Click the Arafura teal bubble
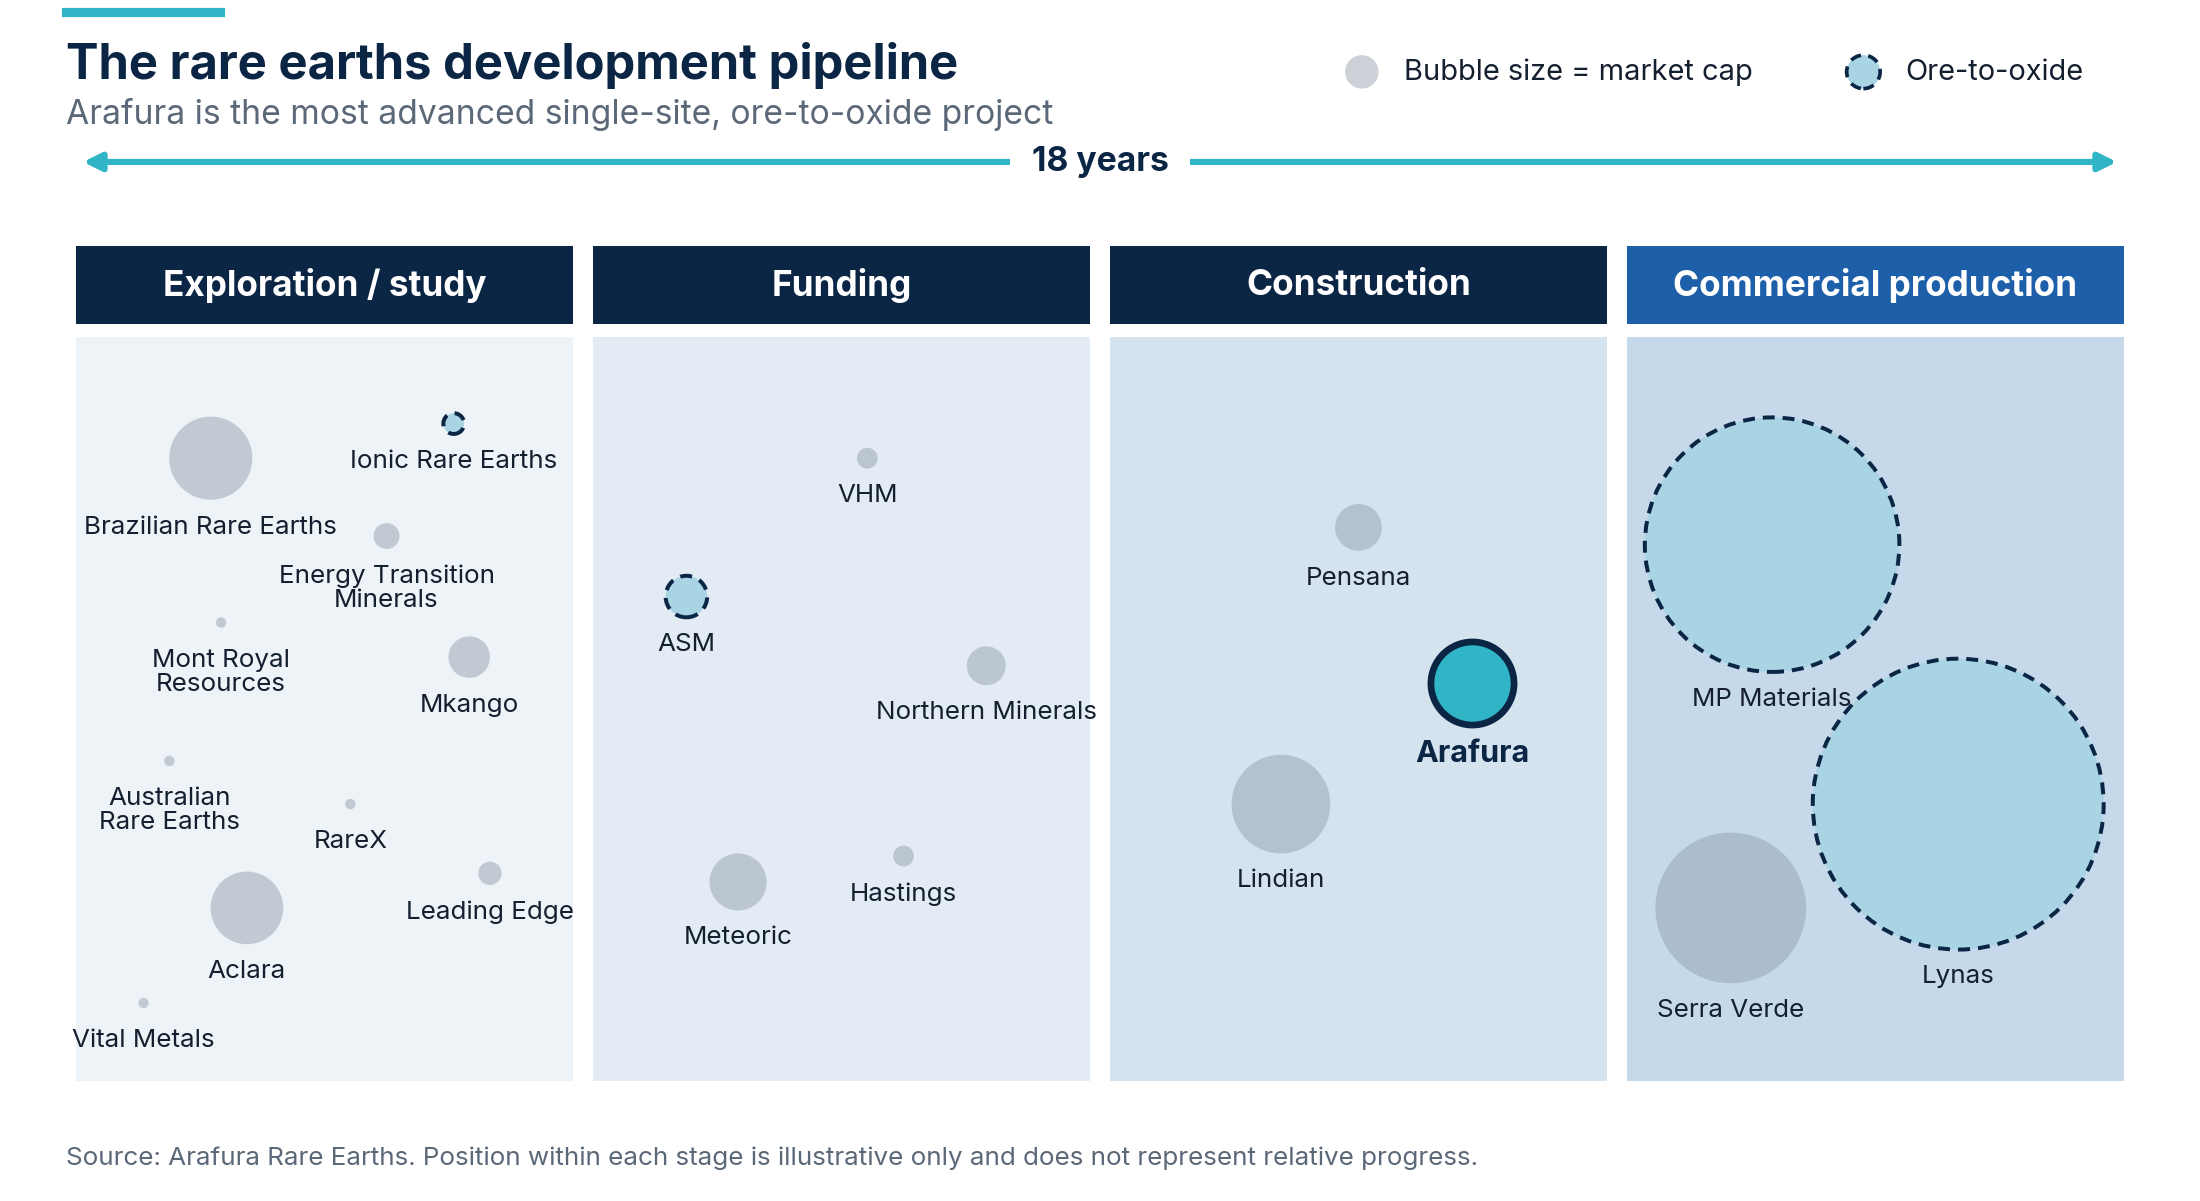The height and width of the screenshot is (1201, 2200). click(x=1472, y=683)
